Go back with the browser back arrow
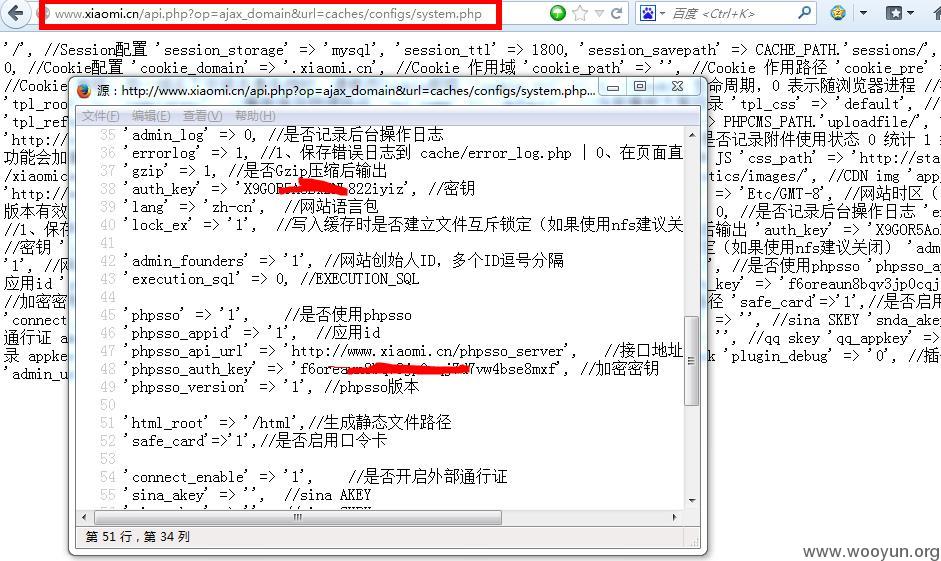The width and height of the screenshot is (941, 561). pyautogui.click(x=15, y=13)
